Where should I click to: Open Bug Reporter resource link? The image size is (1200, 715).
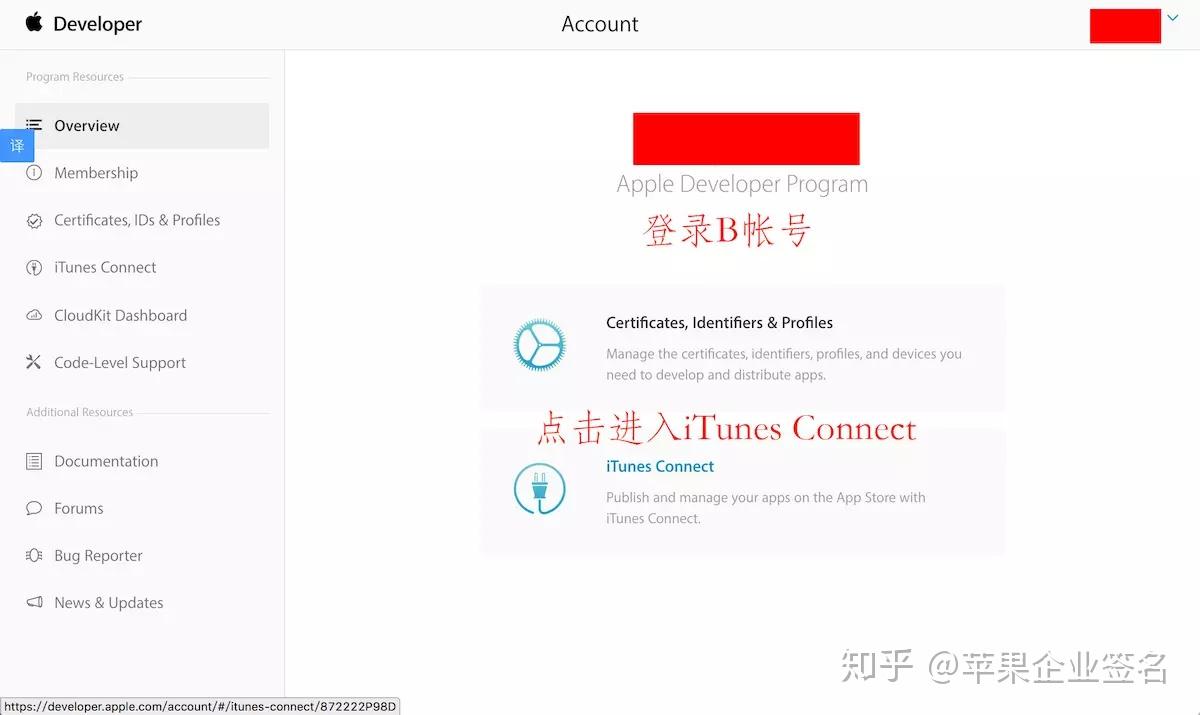point(98,555)
